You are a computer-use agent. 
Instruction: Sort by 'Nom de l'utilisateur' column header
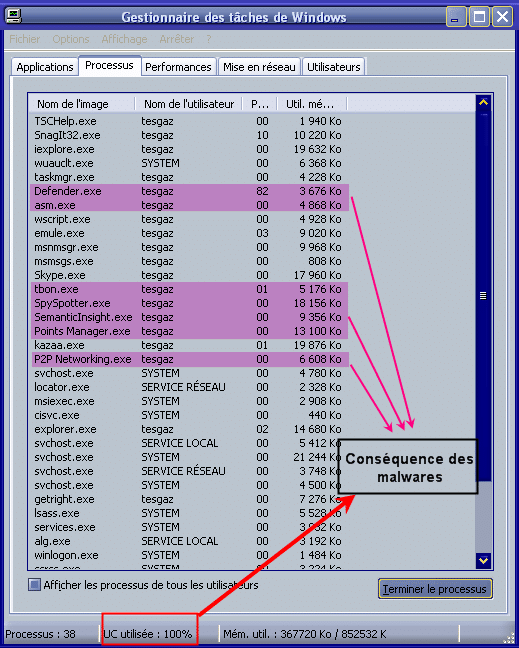[189, 104]
